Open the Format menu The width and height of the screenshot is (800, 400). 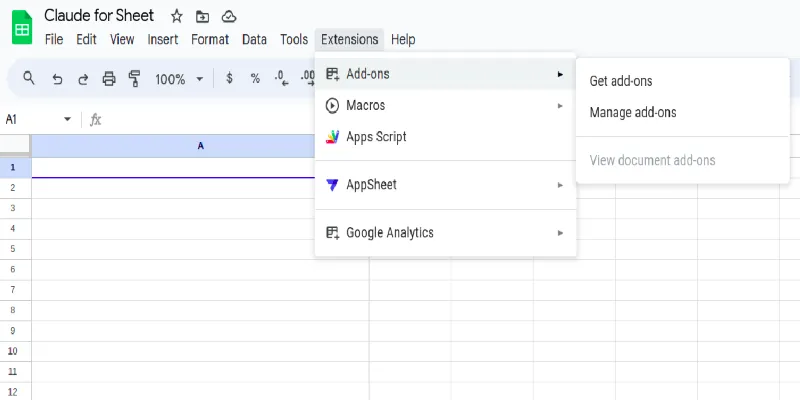click(x=210, y=39)
